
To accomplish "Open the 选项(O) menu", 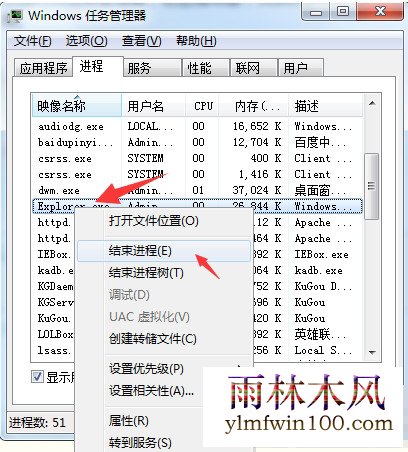I will pos(86,41).
